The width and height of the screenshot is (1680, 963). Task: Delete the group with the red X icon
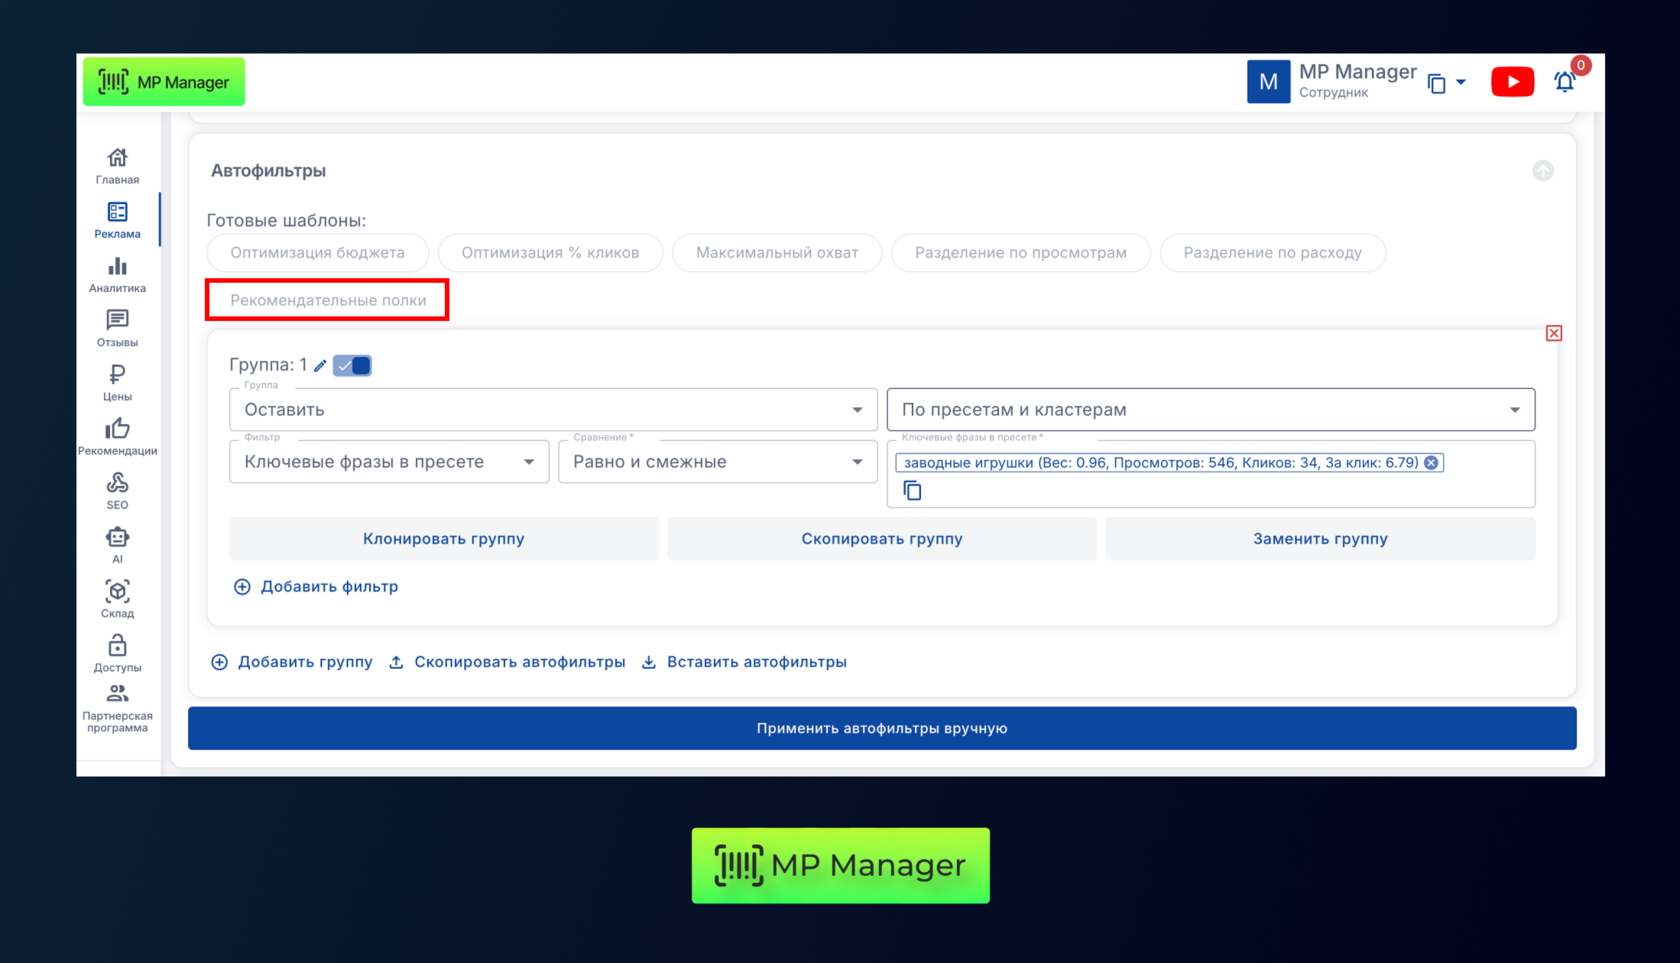tap(1553, 333)
